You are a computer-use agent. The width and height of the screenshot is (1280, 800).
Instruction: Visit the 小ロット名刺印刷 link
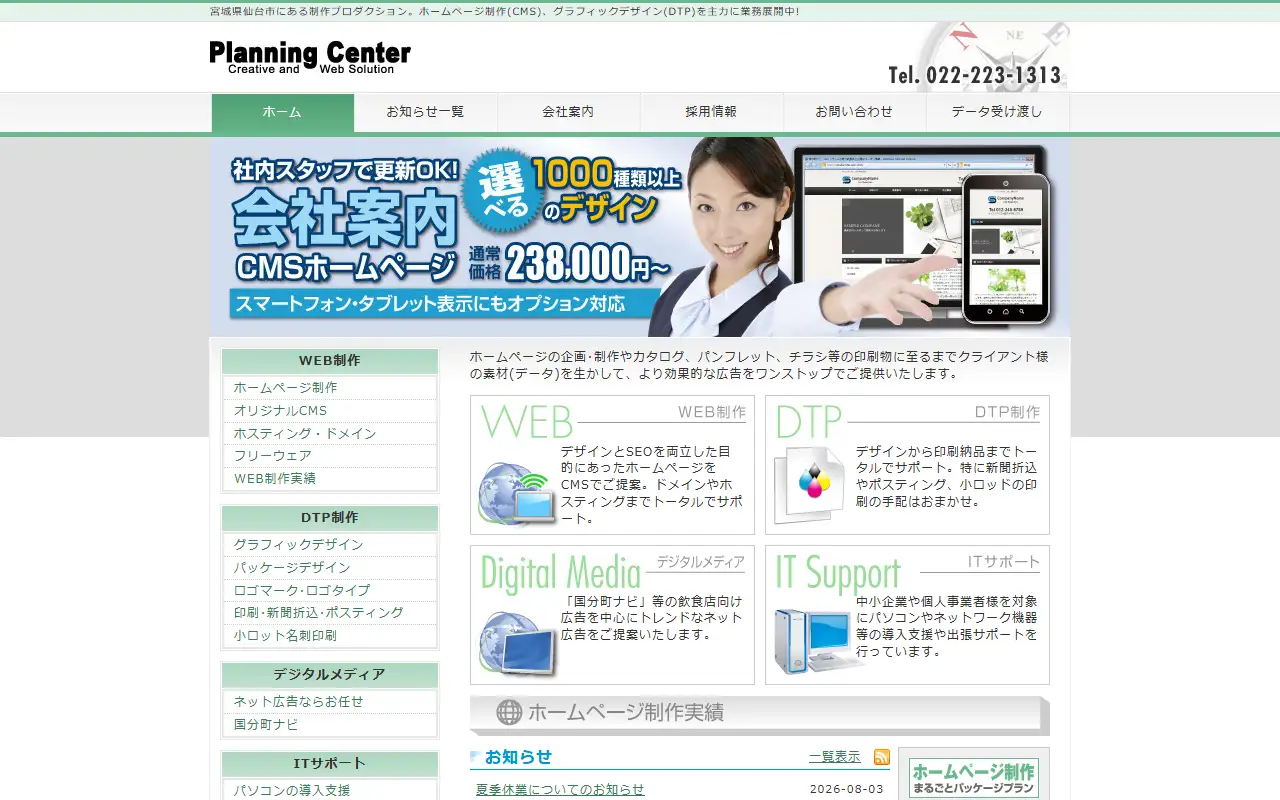click(330, 636)
